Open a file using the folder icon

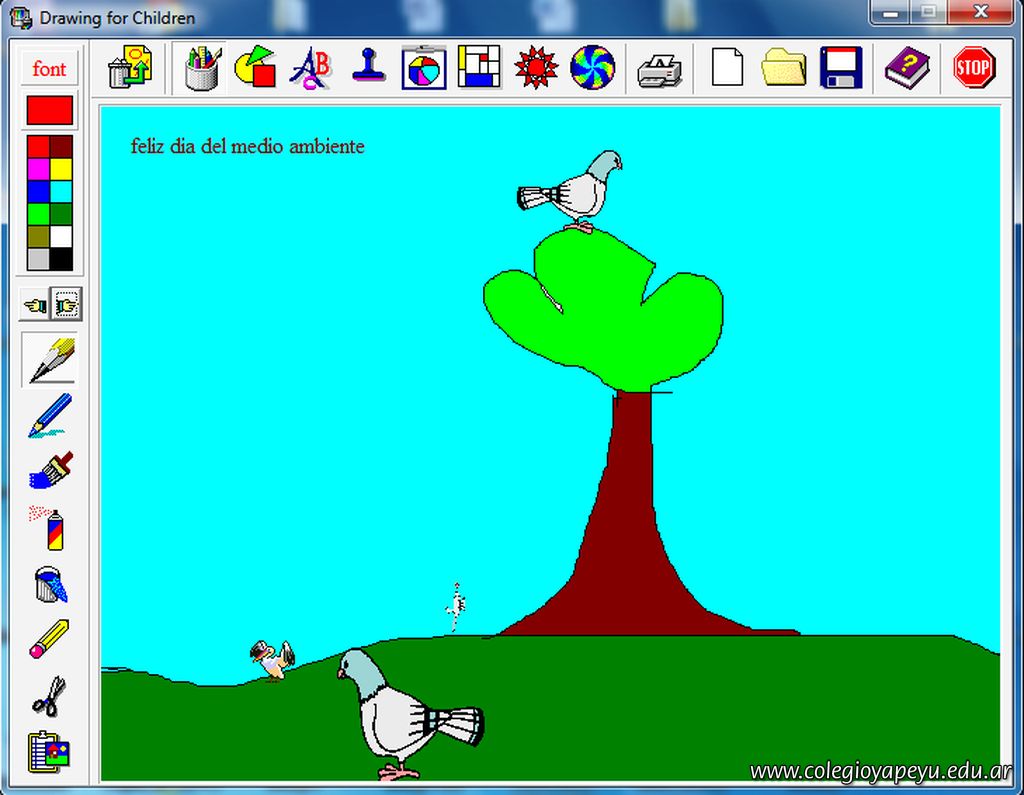coord(783,68)
